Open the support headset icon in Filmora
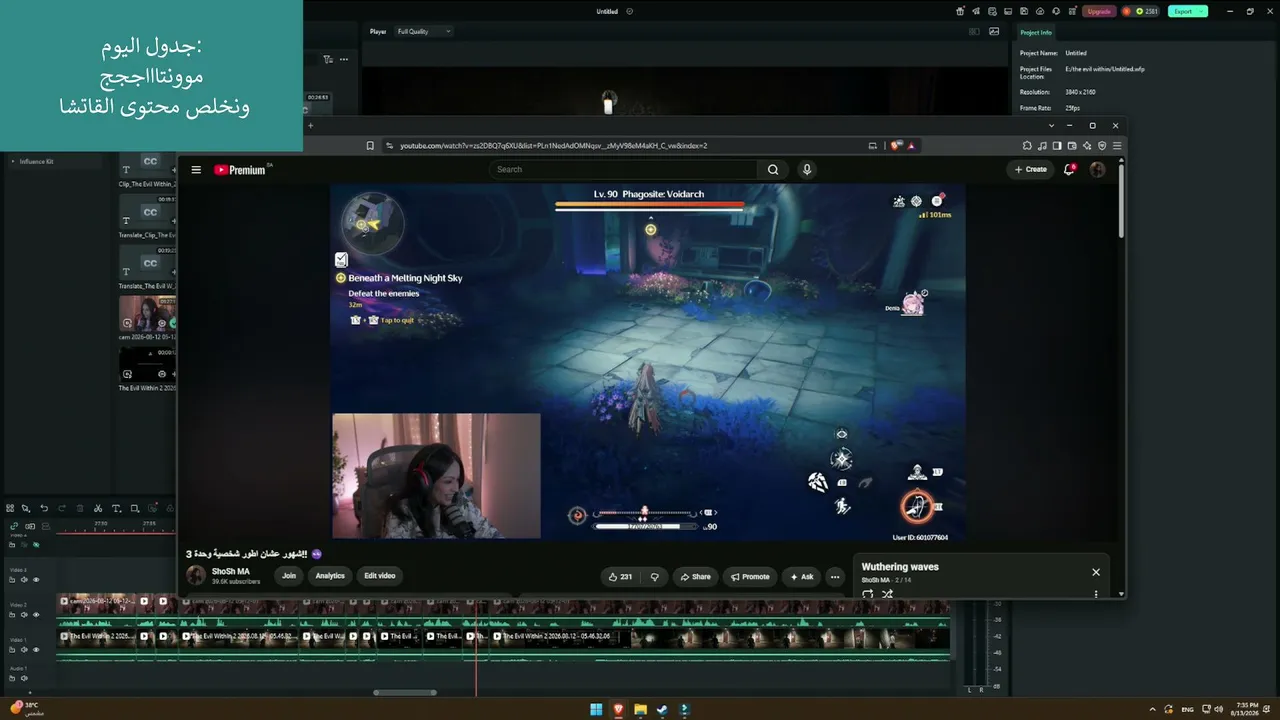Viewport: 1280px width, 720px height. (x=1054, y=11)
